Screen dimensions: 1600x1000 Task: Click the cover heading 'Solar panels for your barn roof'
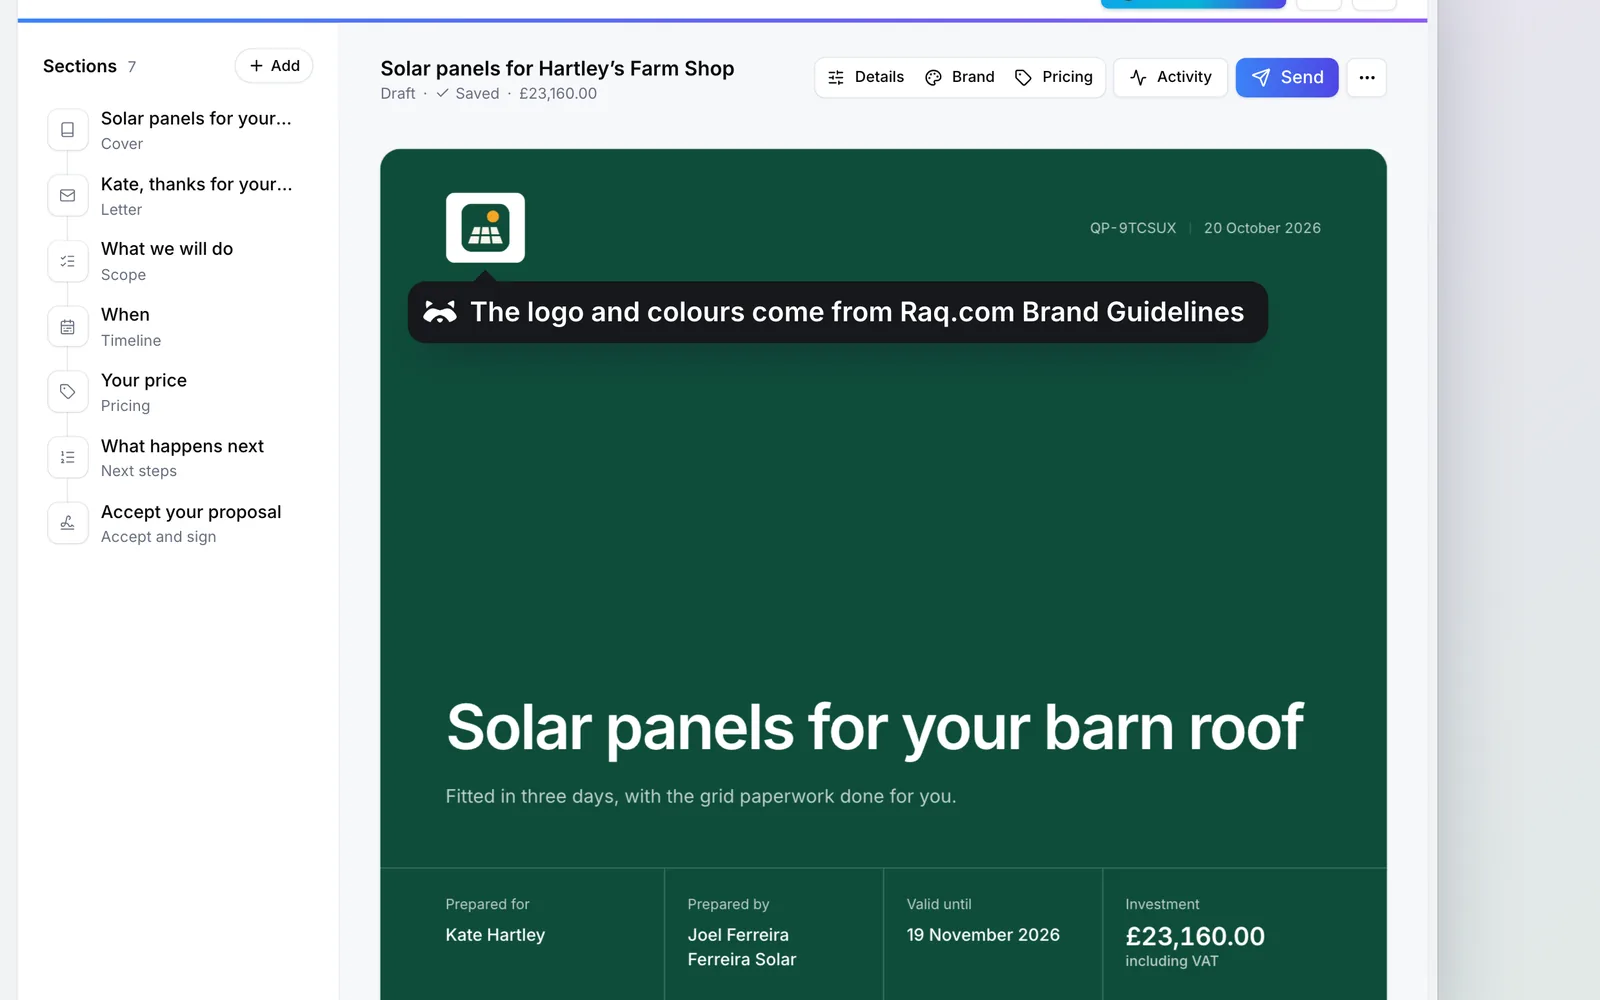point(875,727)
